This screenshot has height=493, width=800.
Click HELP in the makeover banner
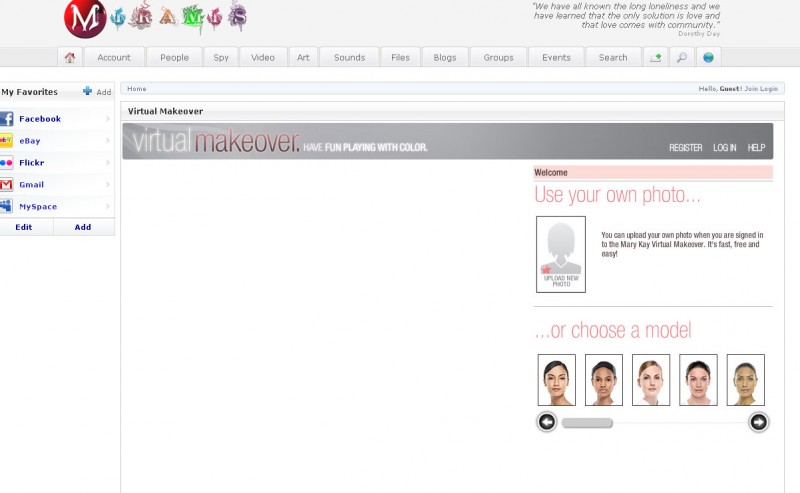[x=756, y=147]
